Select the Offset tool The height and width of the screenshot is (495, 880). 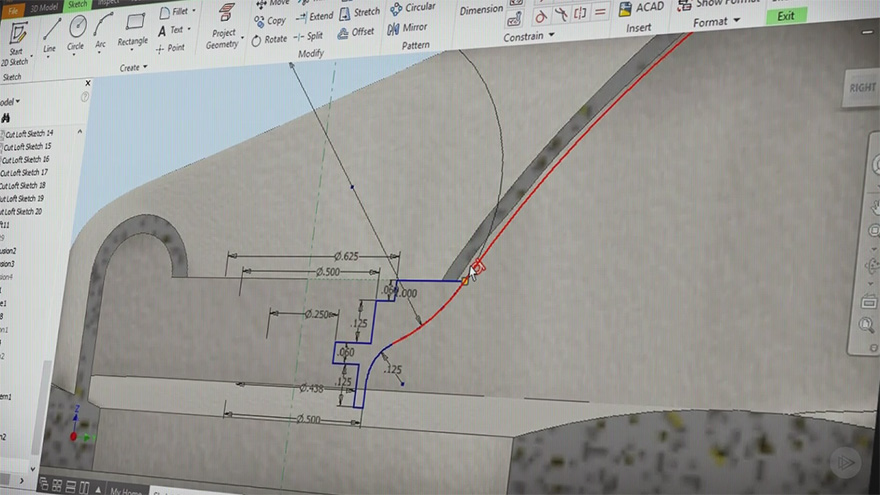355,33
